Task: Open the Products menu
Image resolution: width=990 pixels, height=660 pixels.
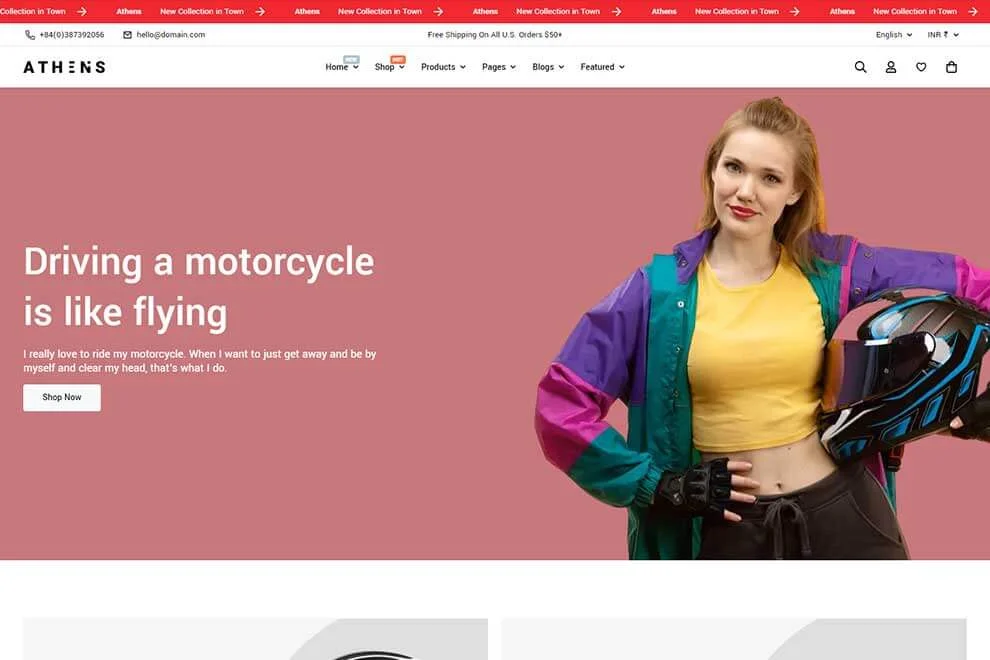Action: (443, 67)
